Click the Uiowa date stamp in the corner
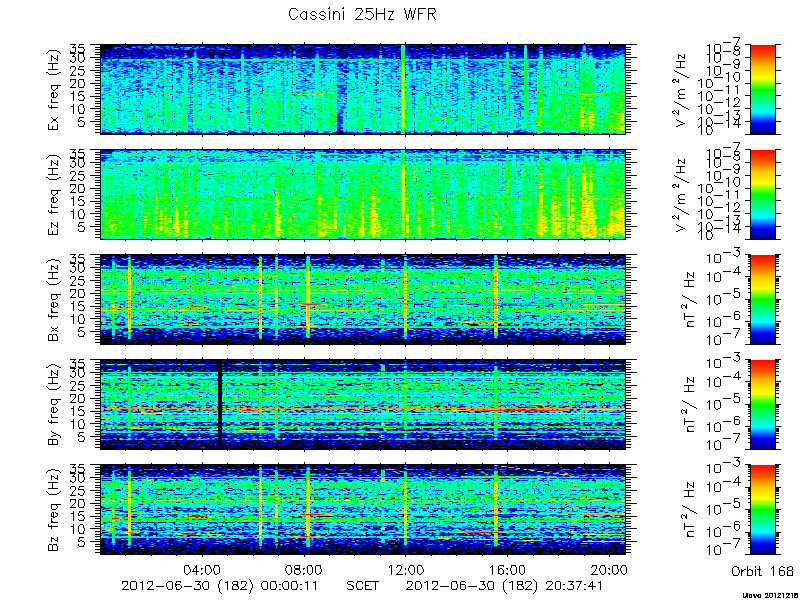800x600 pixels. point(770,595)
